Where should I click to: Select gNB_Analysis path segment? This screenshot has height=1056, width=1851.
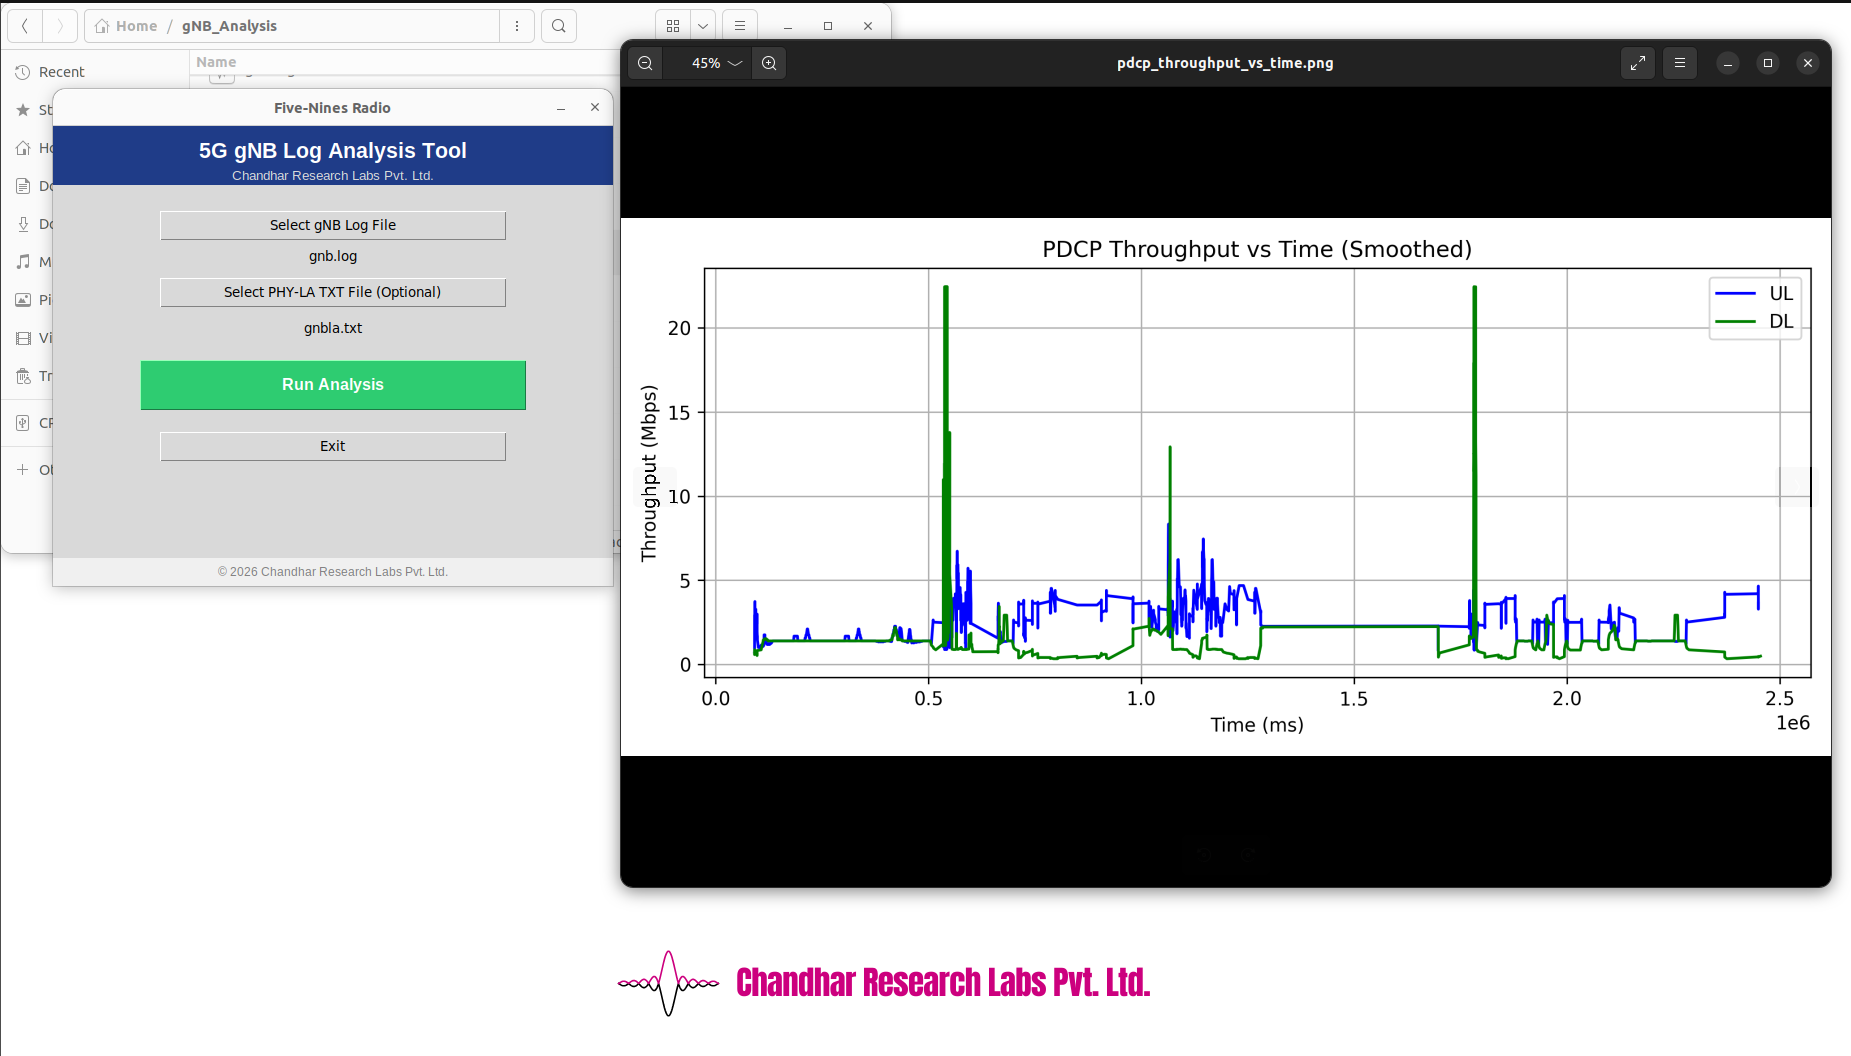click(x=229, y=26)
